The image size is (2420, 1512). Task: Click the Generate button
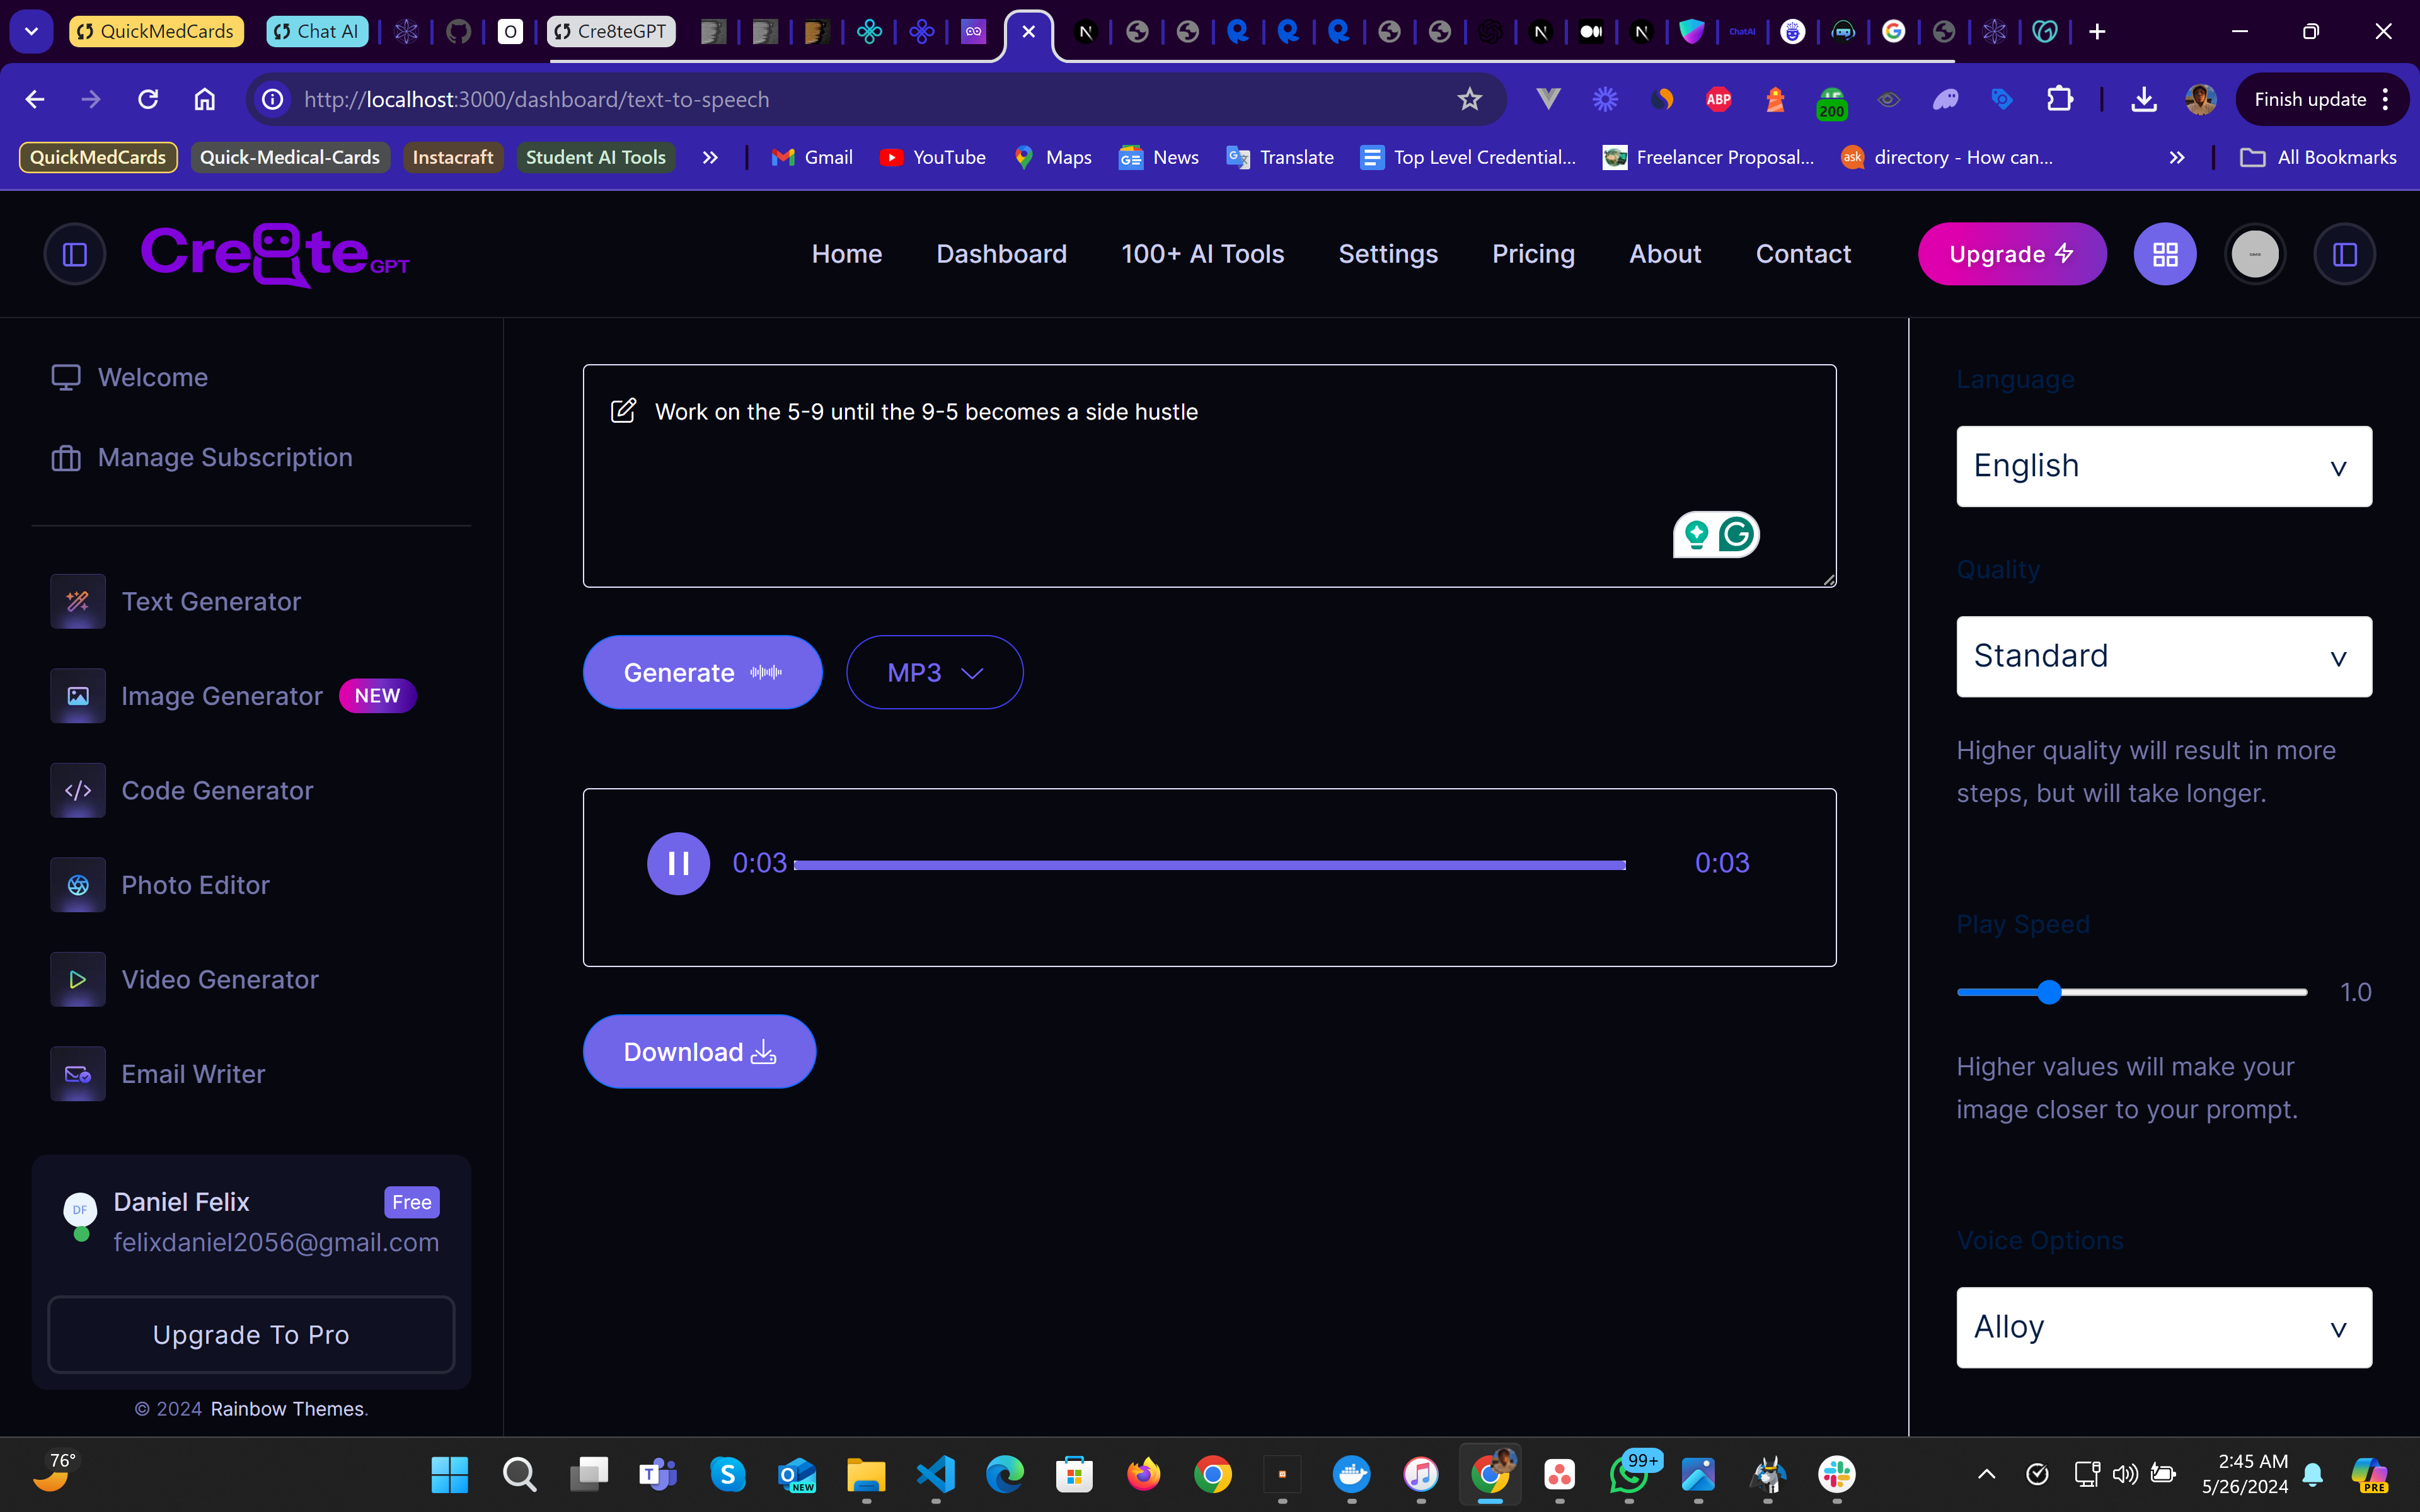click(x=702, y=673)
